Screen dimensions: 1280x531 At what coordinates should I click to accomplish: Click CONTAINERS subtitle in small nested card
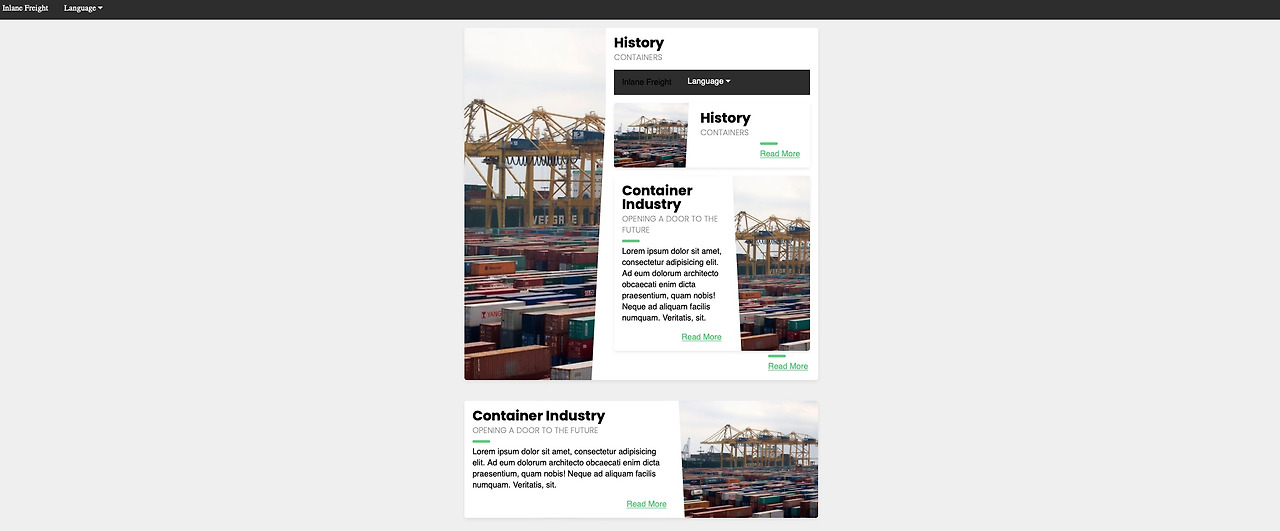[x=724, y=133]
